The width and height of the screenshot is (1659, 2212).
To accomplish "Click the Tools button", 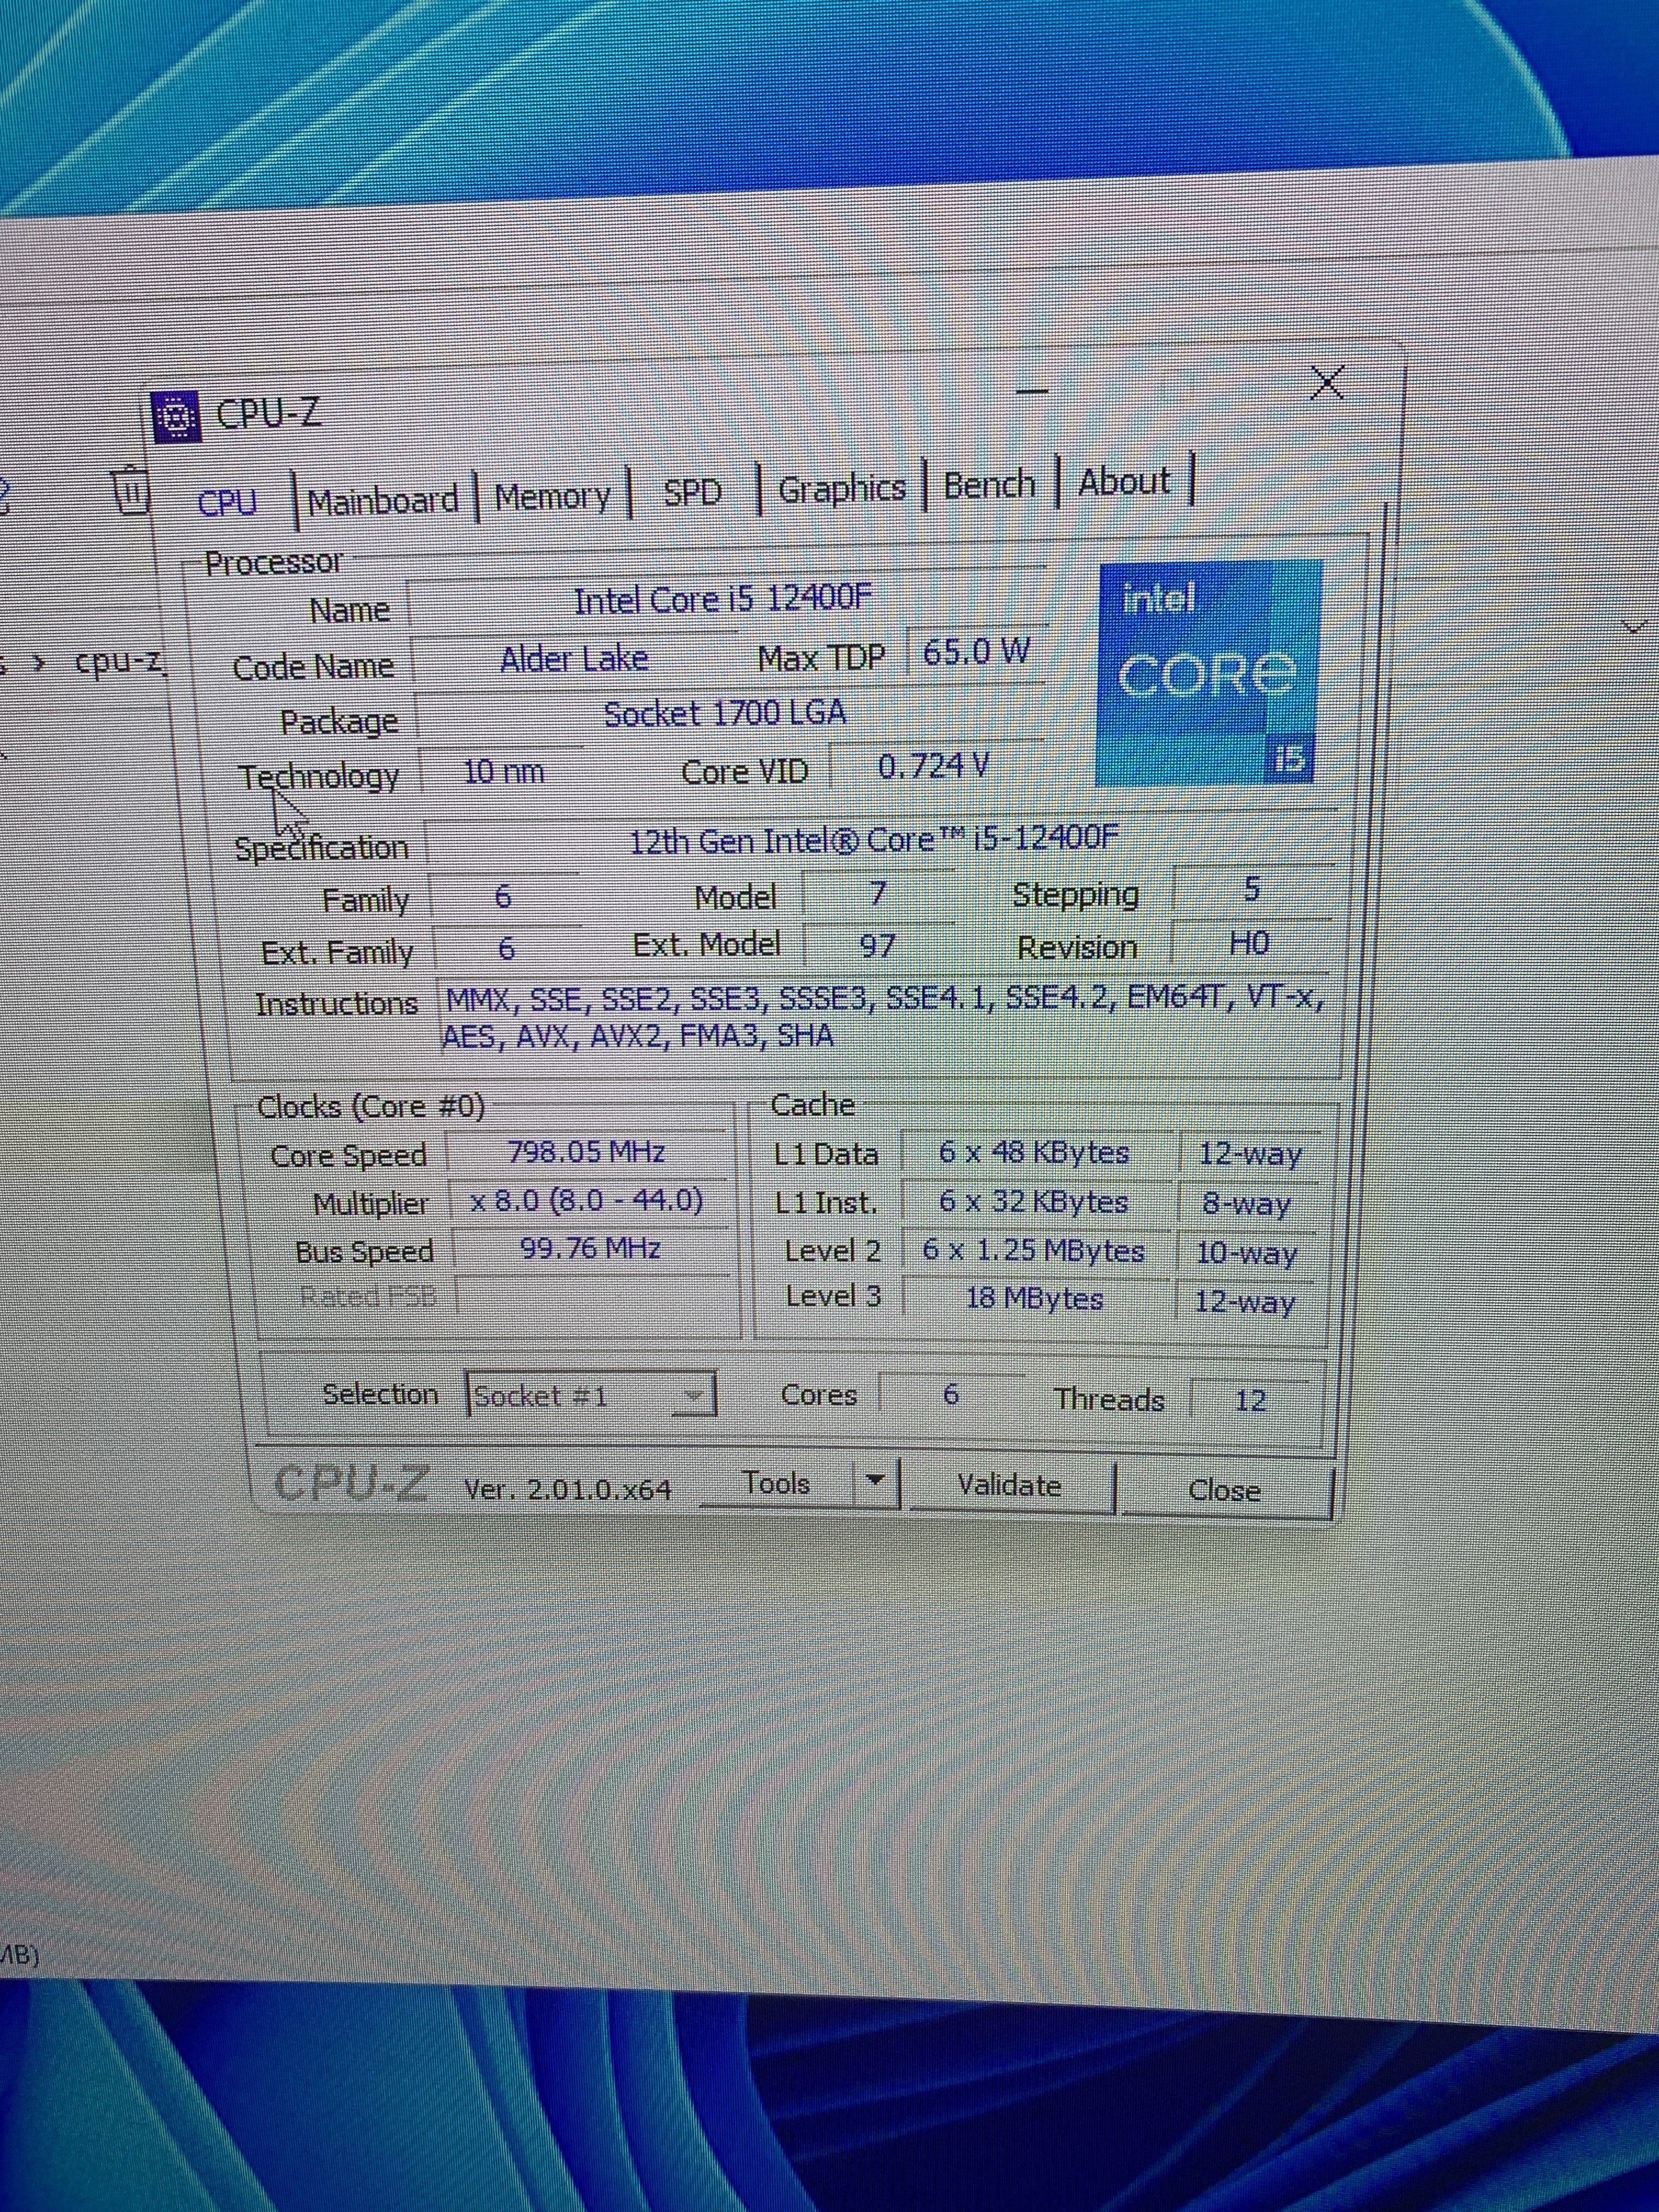I will 776,1482.
